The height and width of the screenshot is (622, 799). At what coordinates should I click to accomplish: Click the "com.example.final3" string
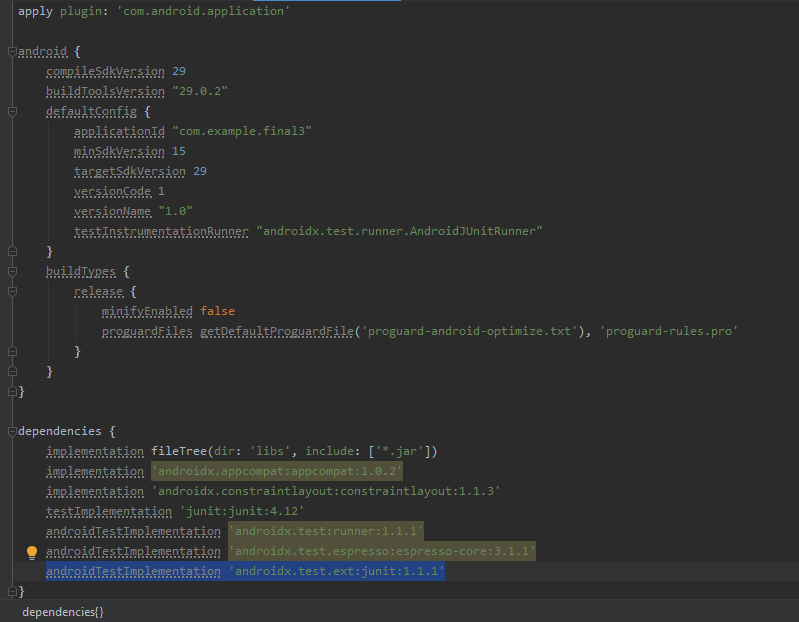pyautogui.click(x=242, y=131)
